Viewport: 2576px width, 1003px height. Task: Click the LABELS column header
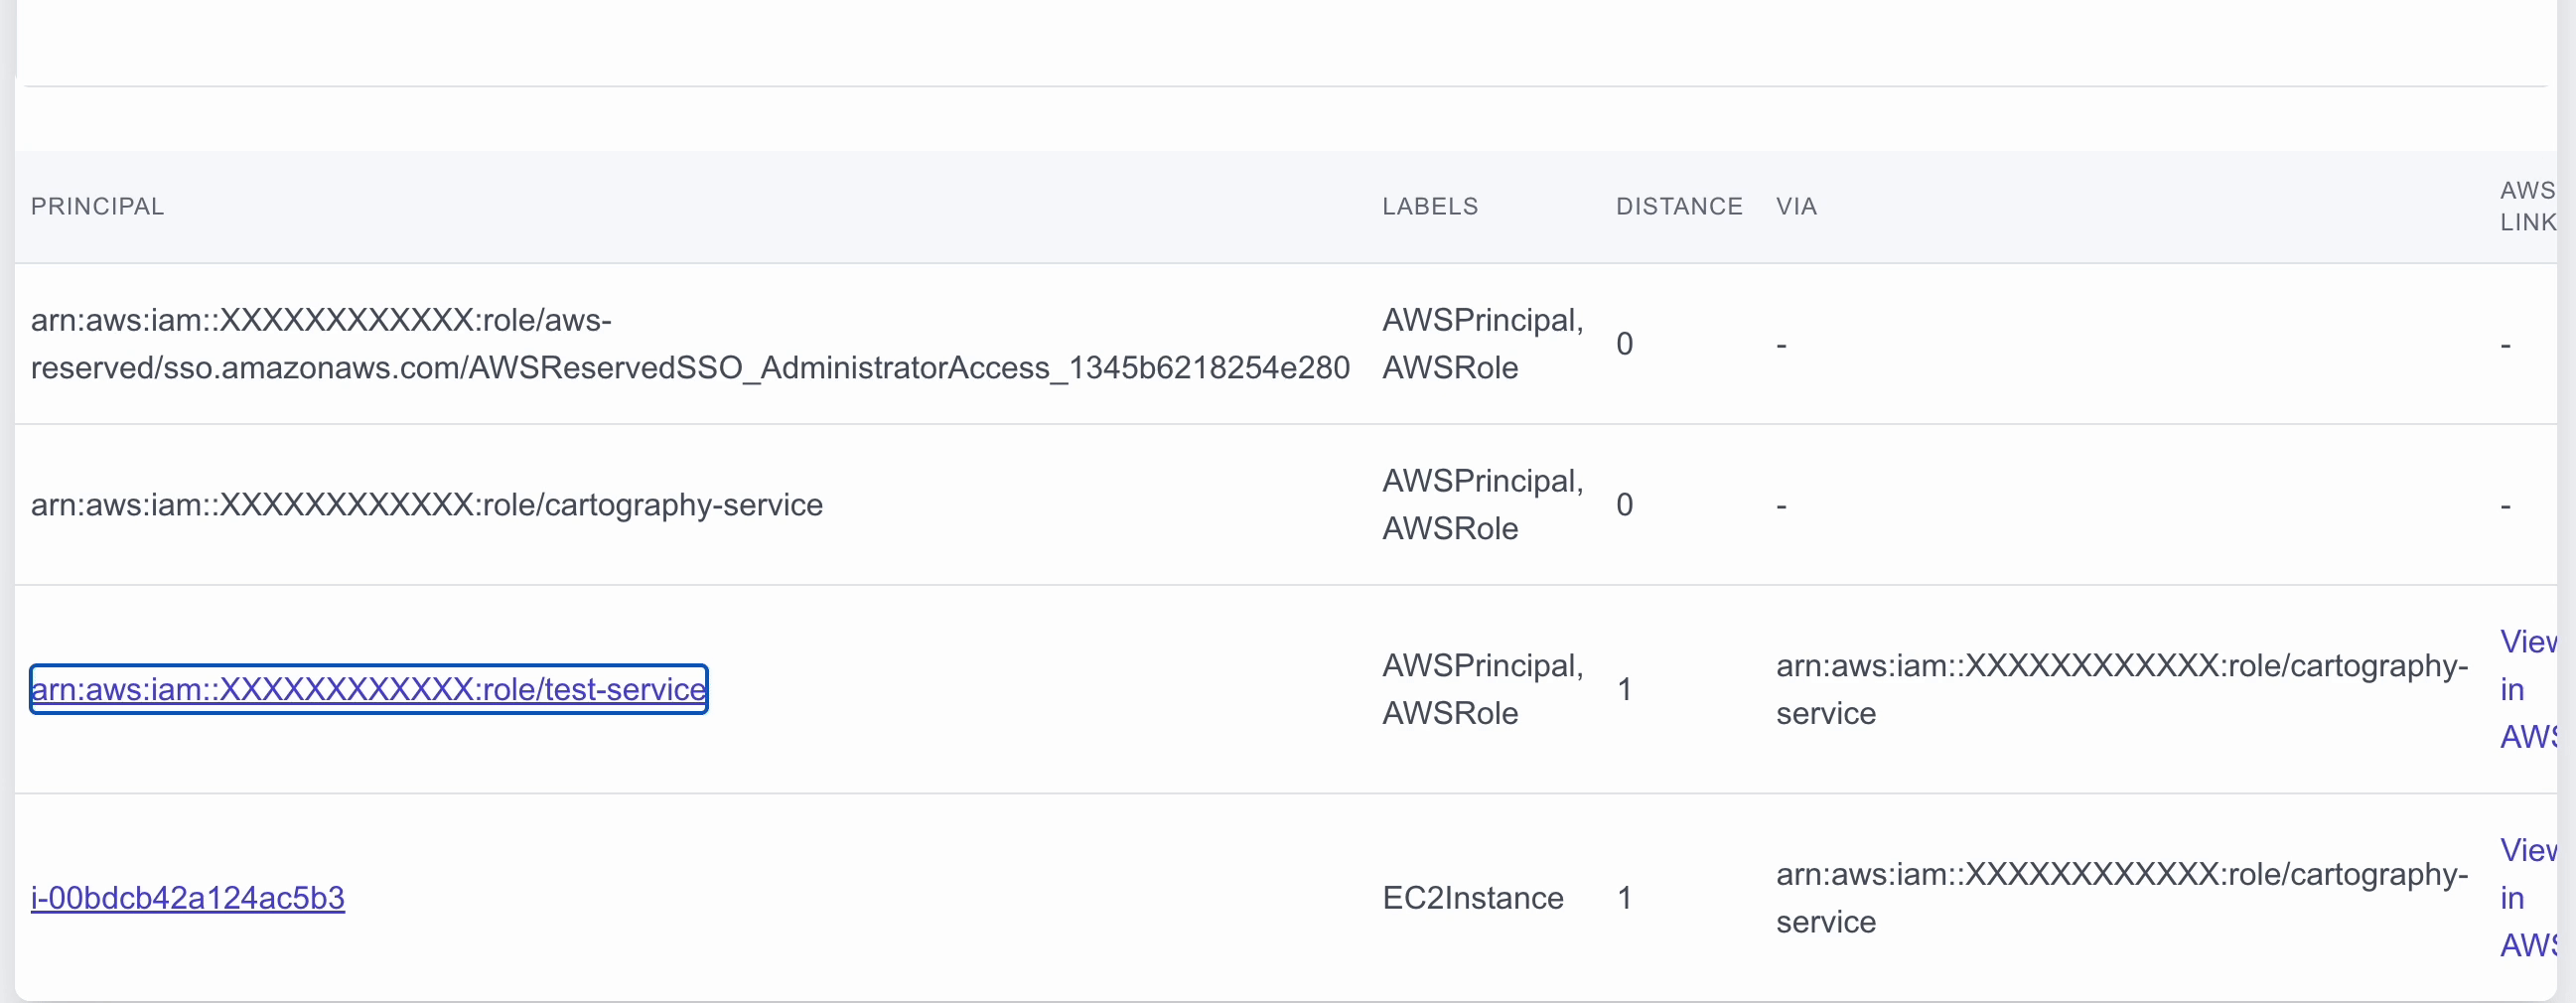point(1429,206)
